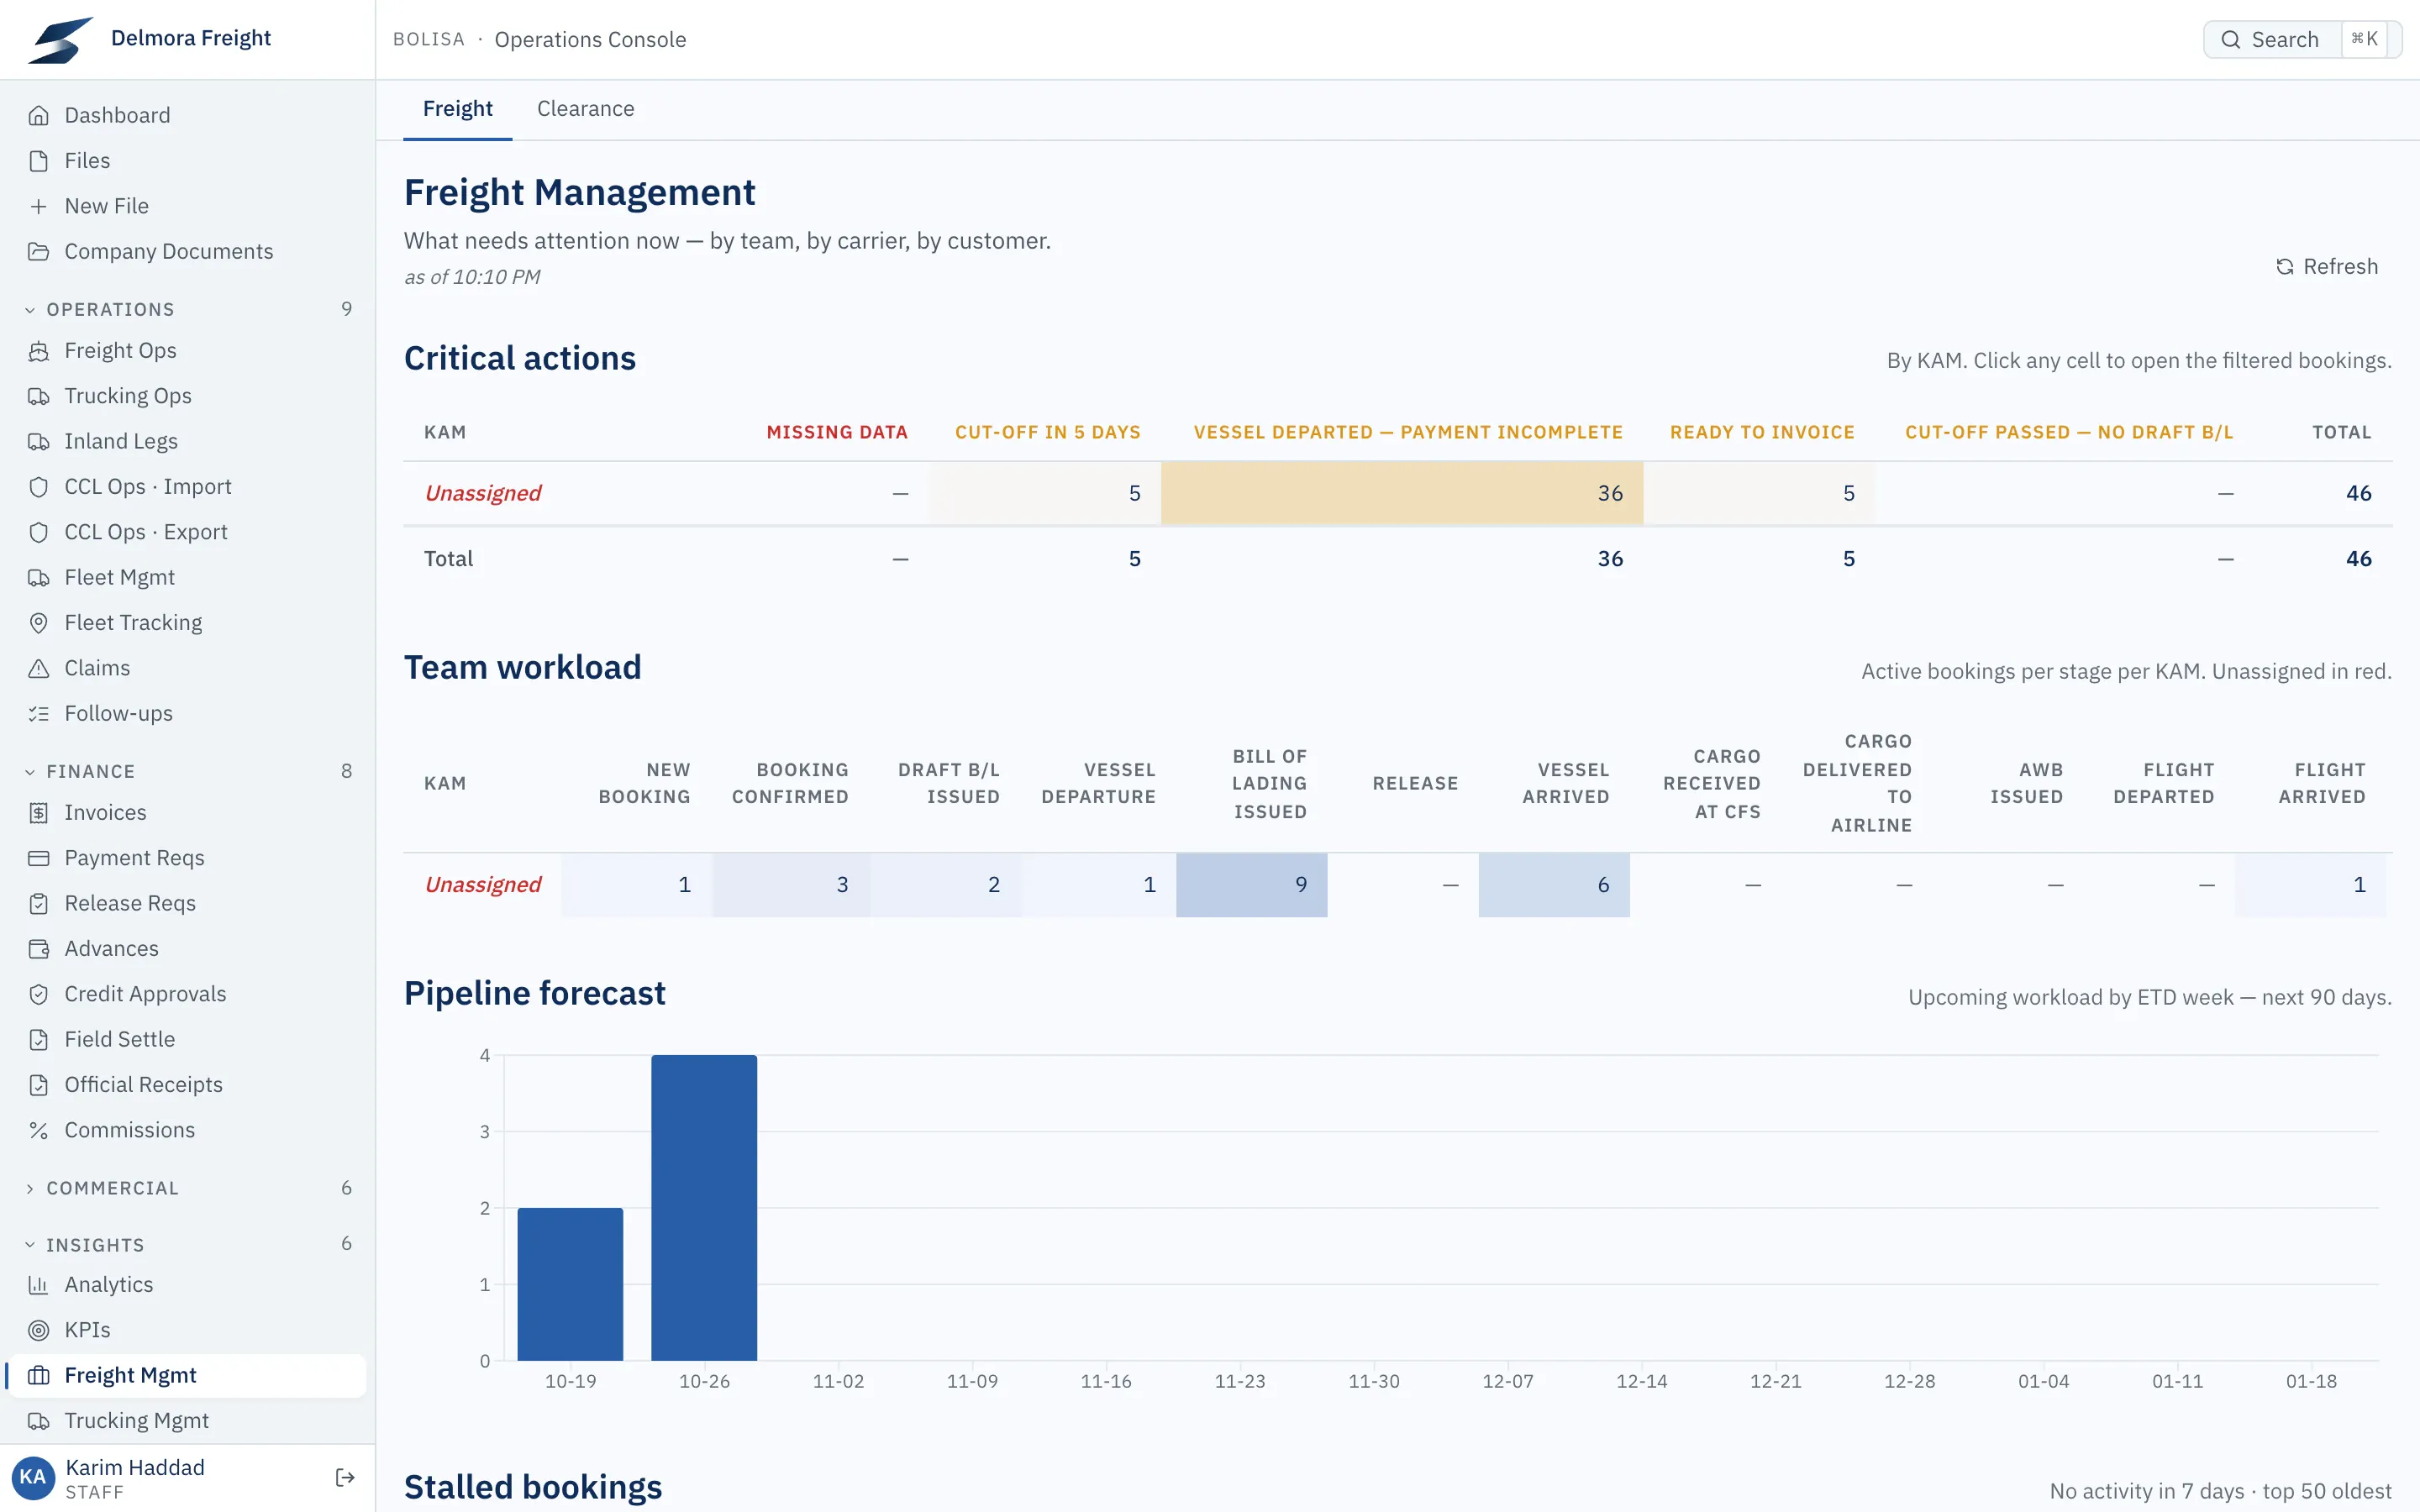Image resolution: width=2420 pixels, height=1512 pixels.
Task: Open the Dashboard home icon
Action: point(38,115)
